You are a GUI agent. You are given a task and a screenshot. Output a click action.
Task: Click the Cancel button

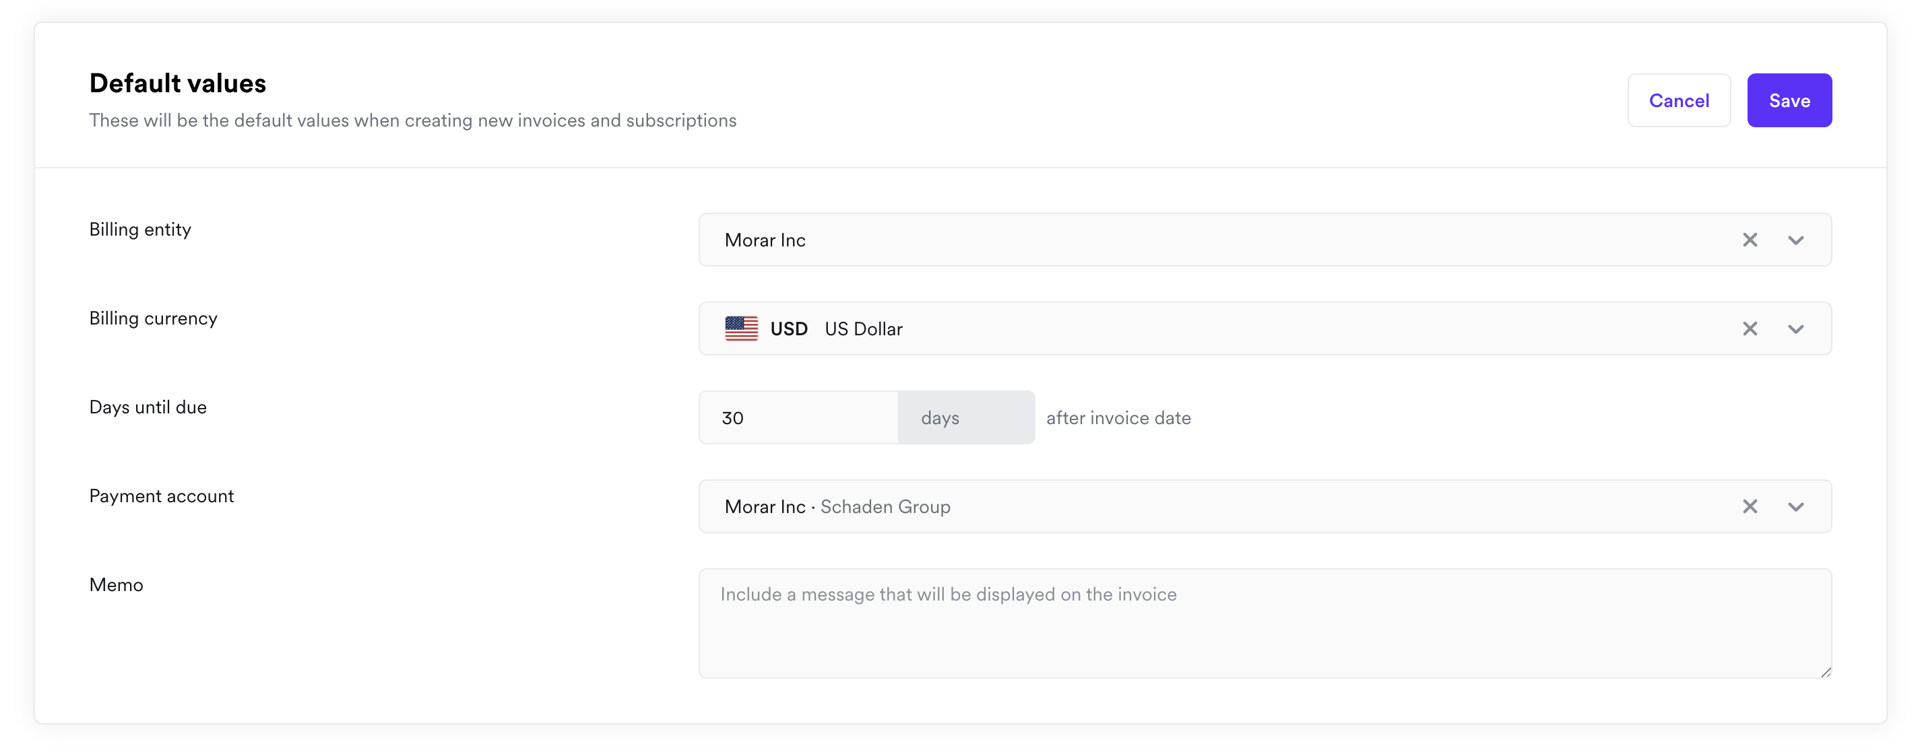1679,100
